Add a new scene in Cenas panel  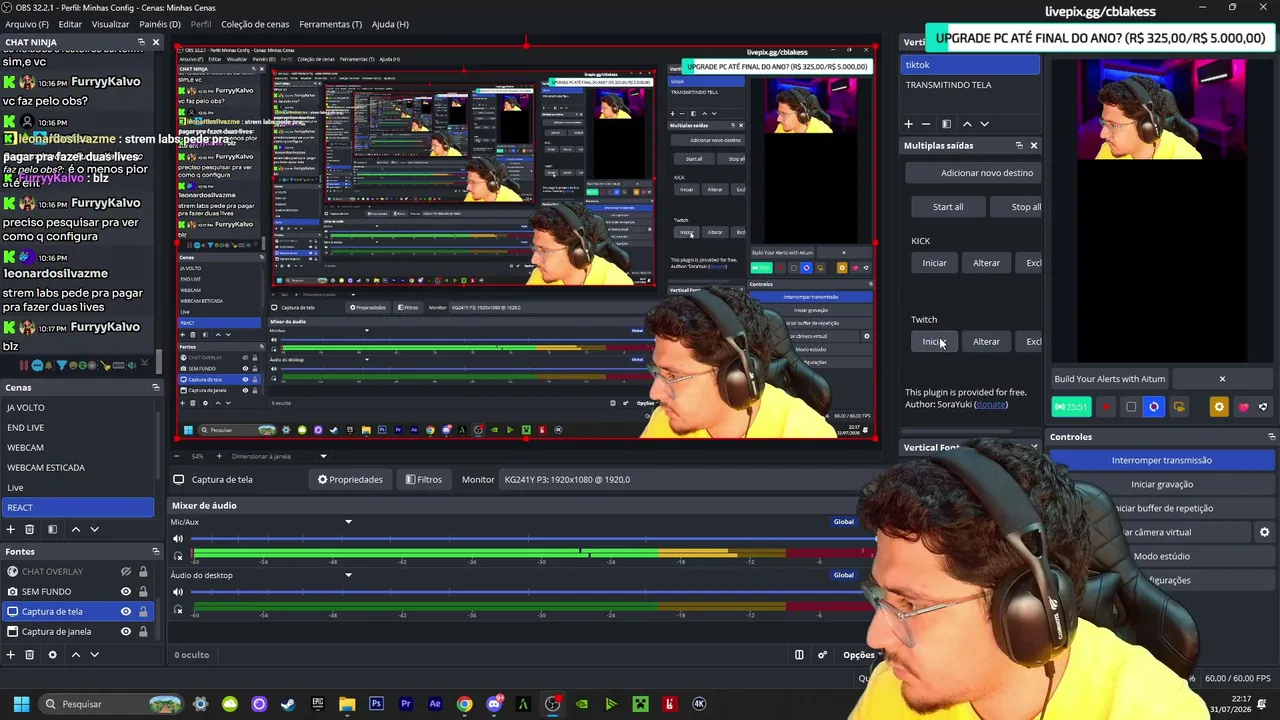click(x=10, y=529)
